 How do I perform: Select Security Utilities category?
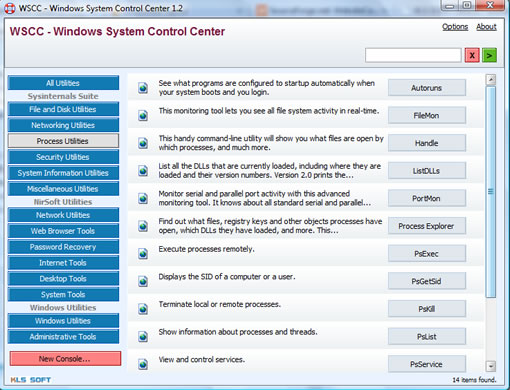coord(63,157)
